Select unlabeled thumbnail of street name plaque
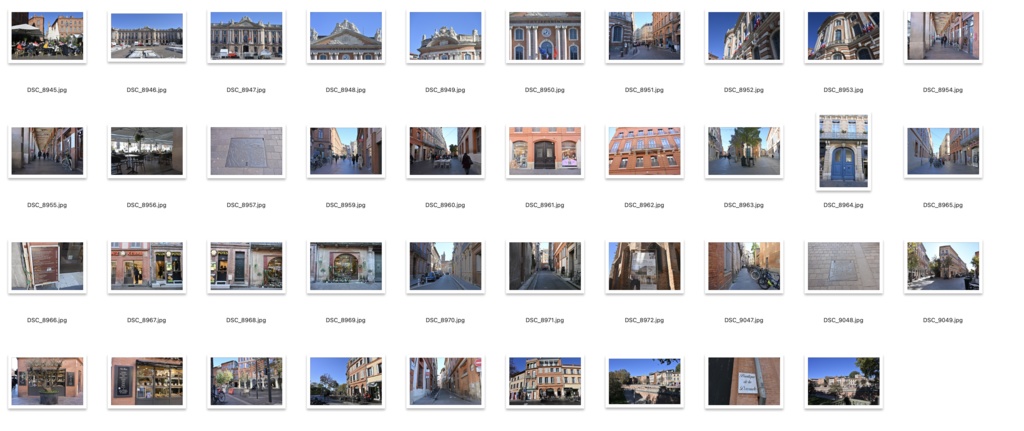1024x431 pixels. tap(744, 381)
